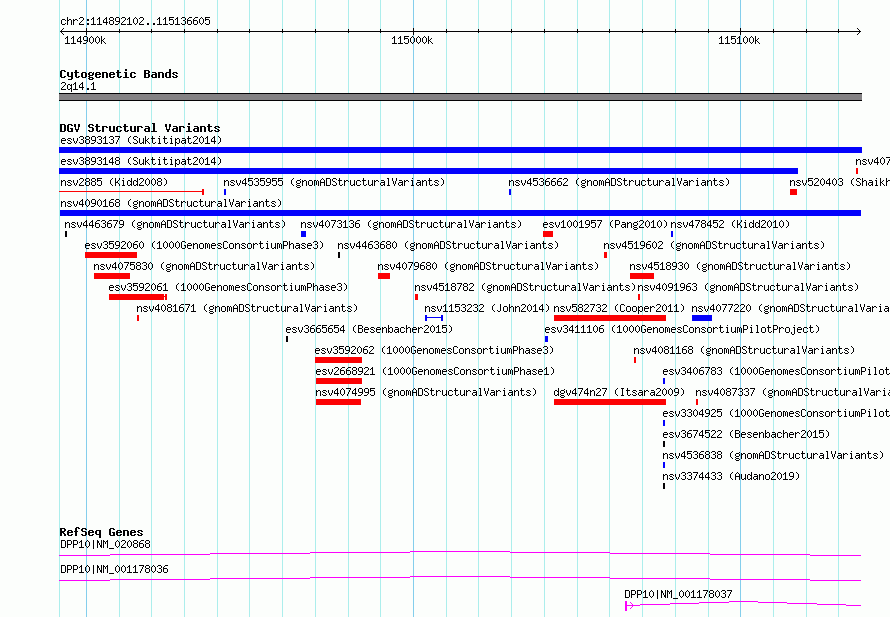Open nsv4535955 gnomAD variant label
Viewport: 890px width, 617px height.
click(x=334, y=182)
